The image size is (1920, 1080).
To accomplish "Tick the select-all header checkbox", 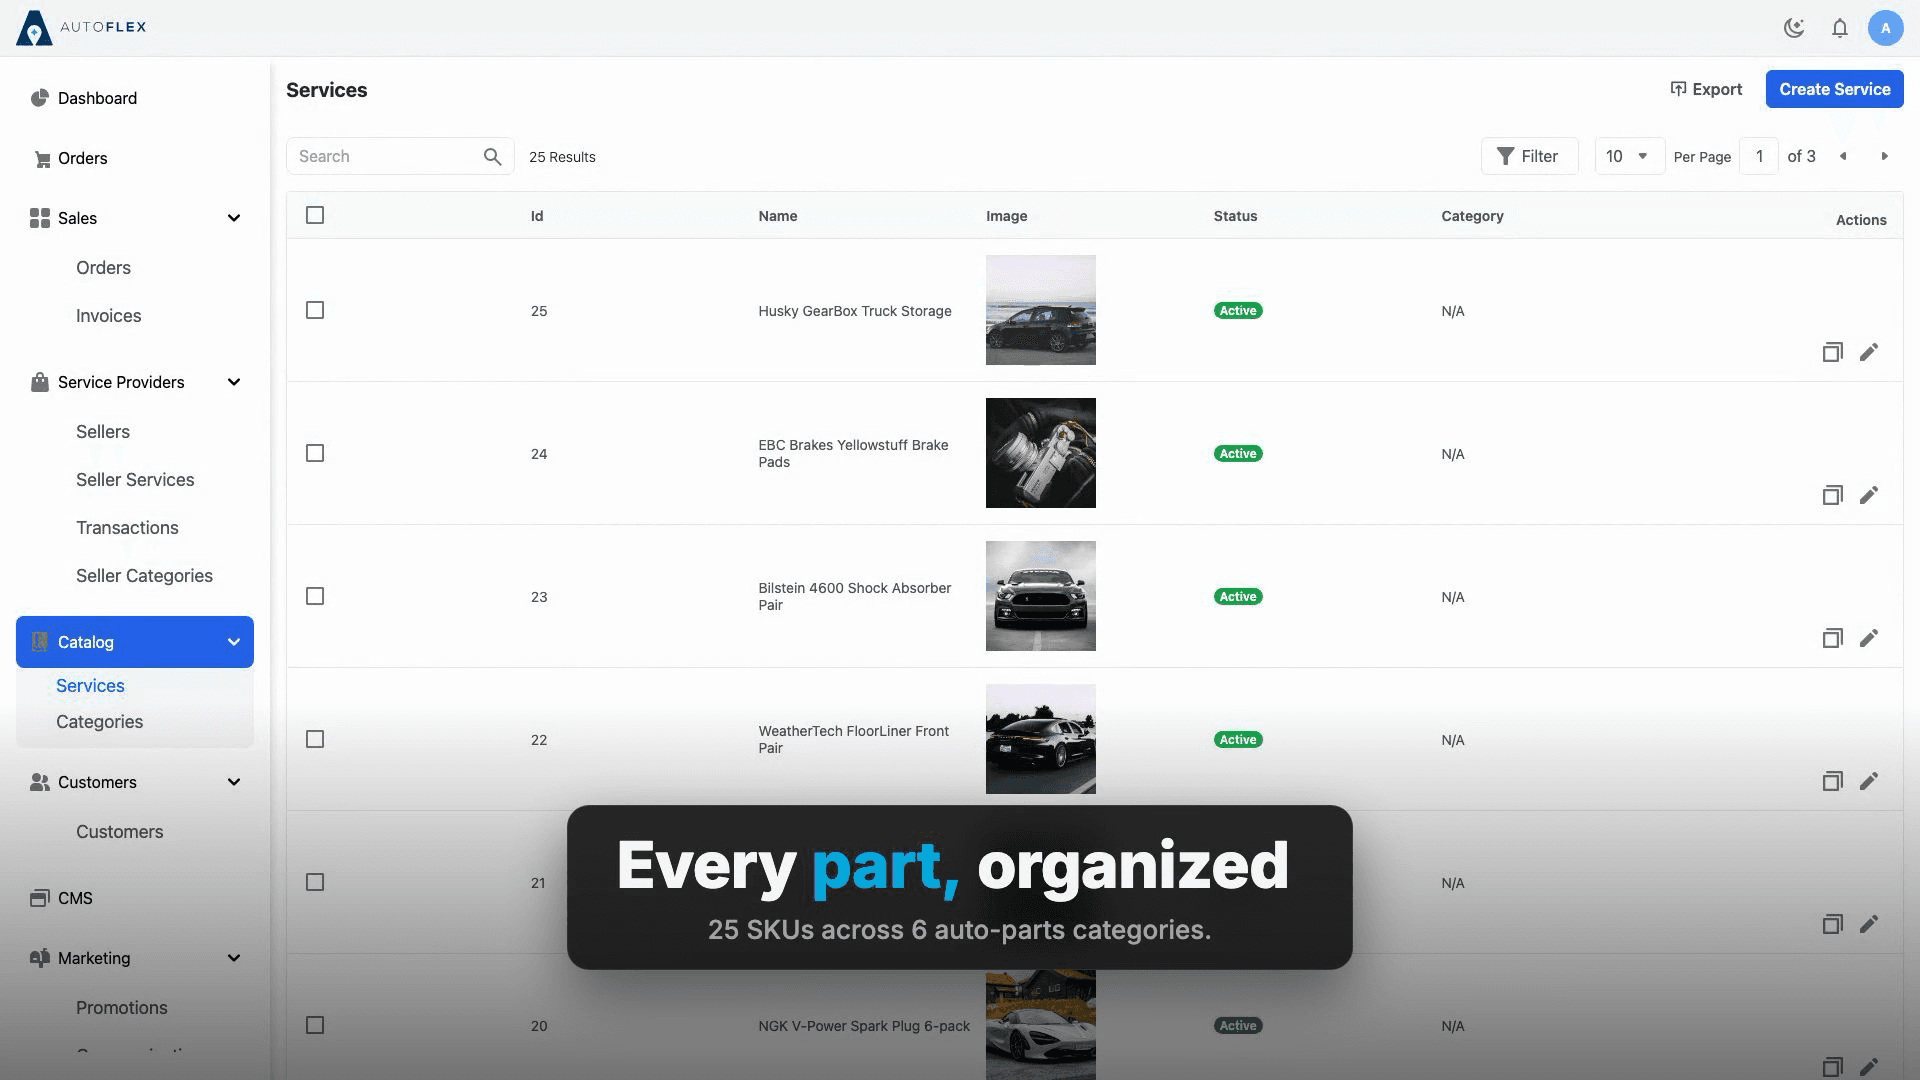I will [x=315, y=215].
